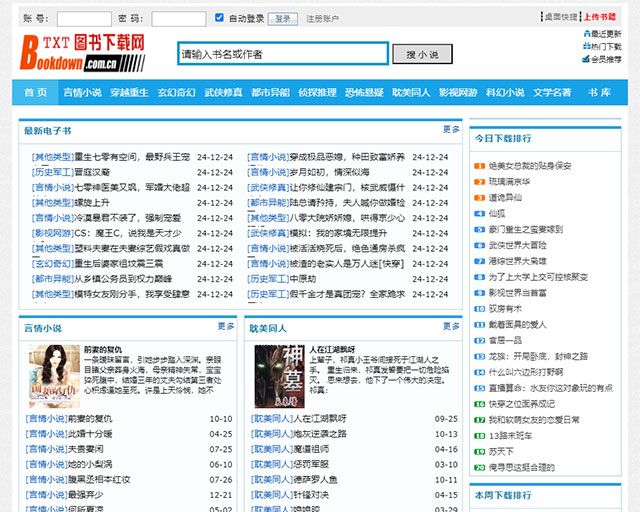The height and width of the screenshot is (512, 640).
Task: Open 玄幻奇幻 category in navigation bar
Action: pyautogui.click(x=176, y=92)
